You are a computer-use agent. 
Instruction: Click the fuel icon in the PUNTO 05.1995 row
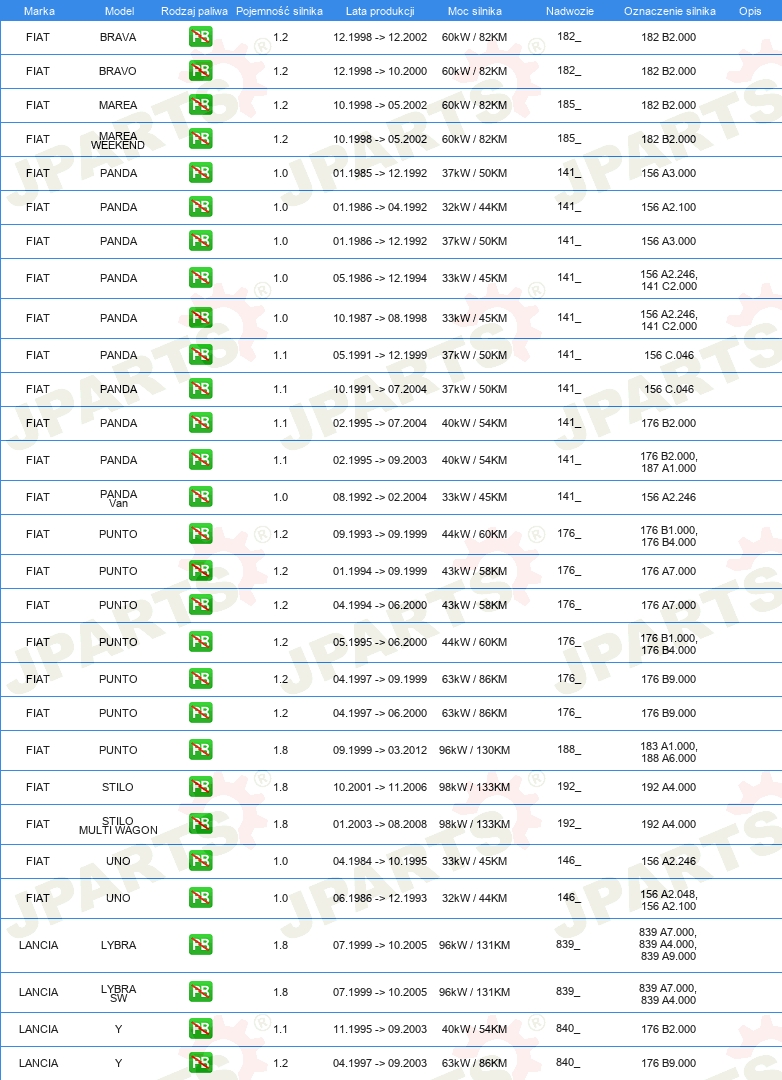coord(200,642)
